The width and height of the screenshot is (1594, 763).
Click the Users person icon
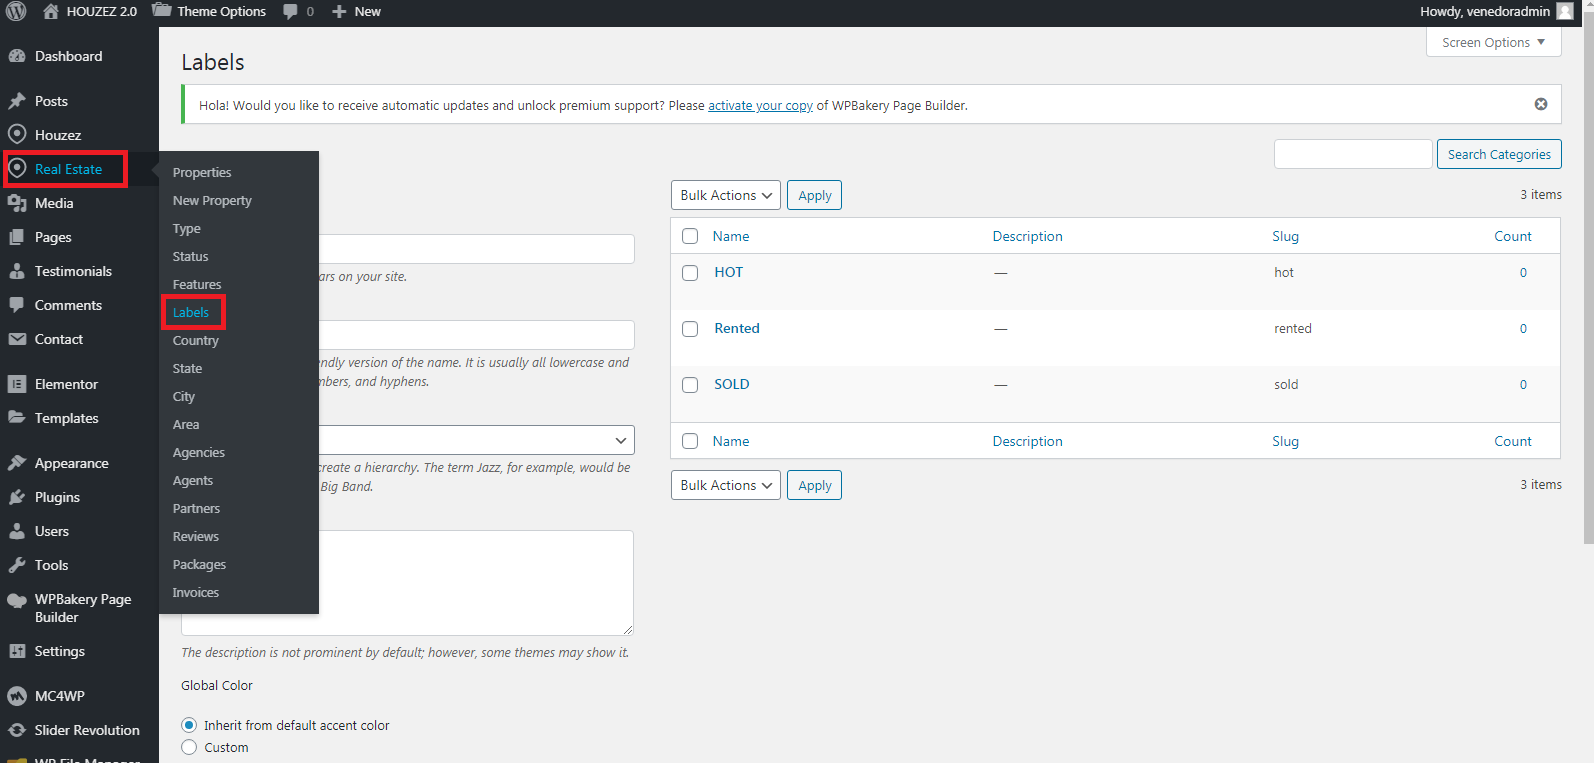point(17,531)
